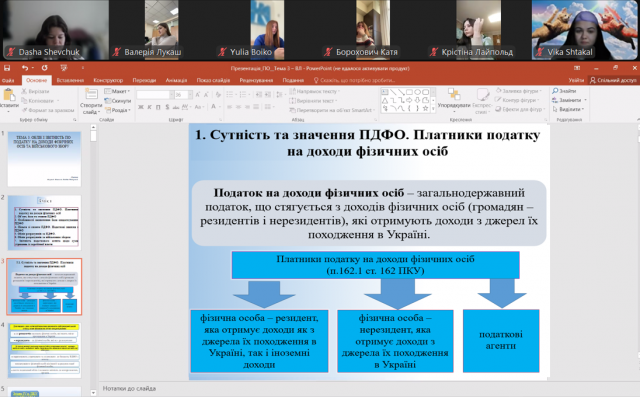Viewport: 640px width, 397px height.
Task: Toggle justified text alignment
Action: click(x=256, y=107)
